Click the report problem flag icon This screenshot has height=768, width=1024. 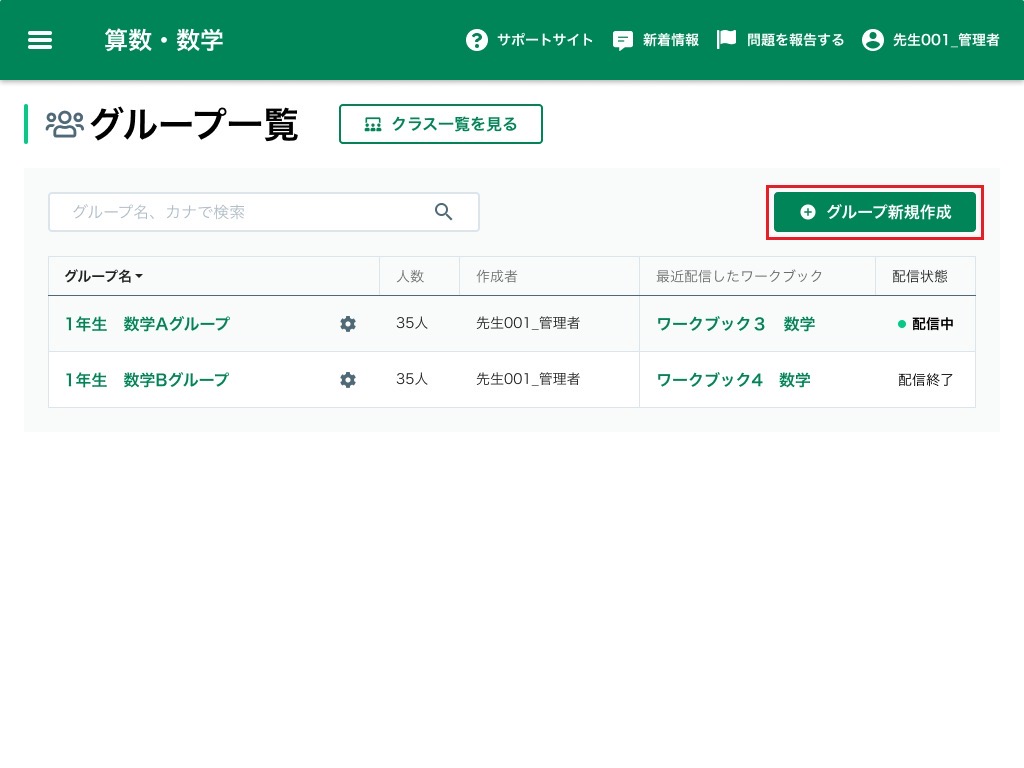tap(727, 40)
